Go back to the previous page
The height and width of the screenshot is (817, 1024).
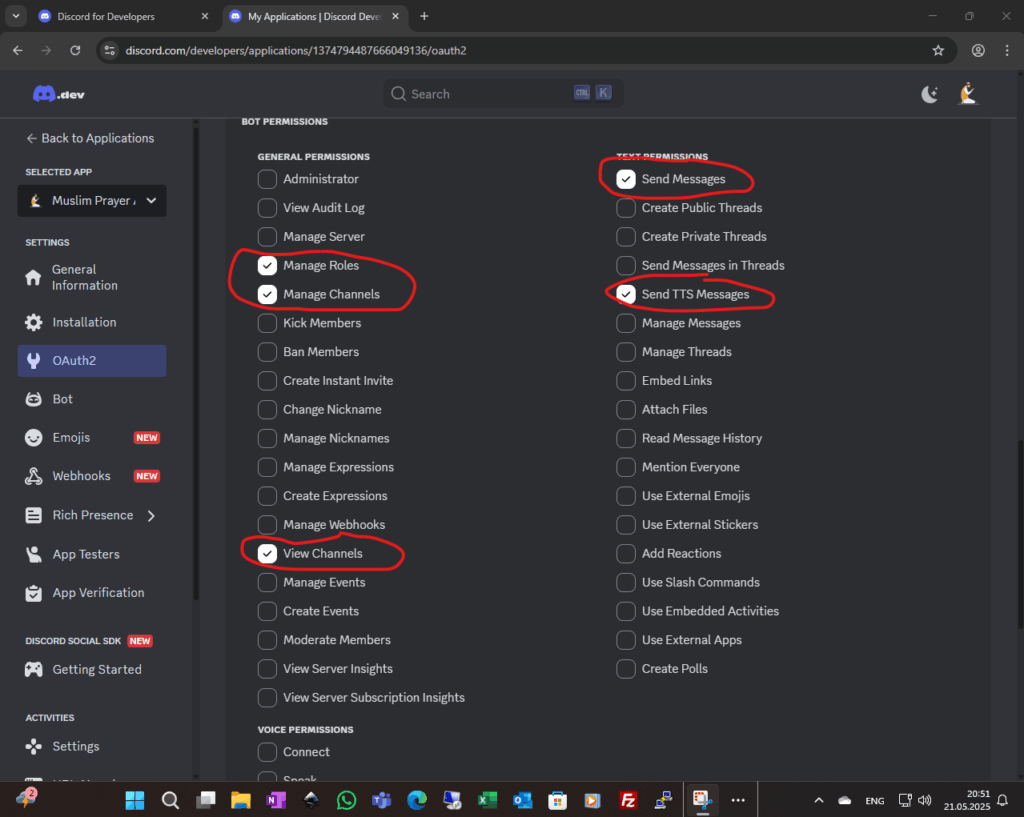[x=18, y=50]
